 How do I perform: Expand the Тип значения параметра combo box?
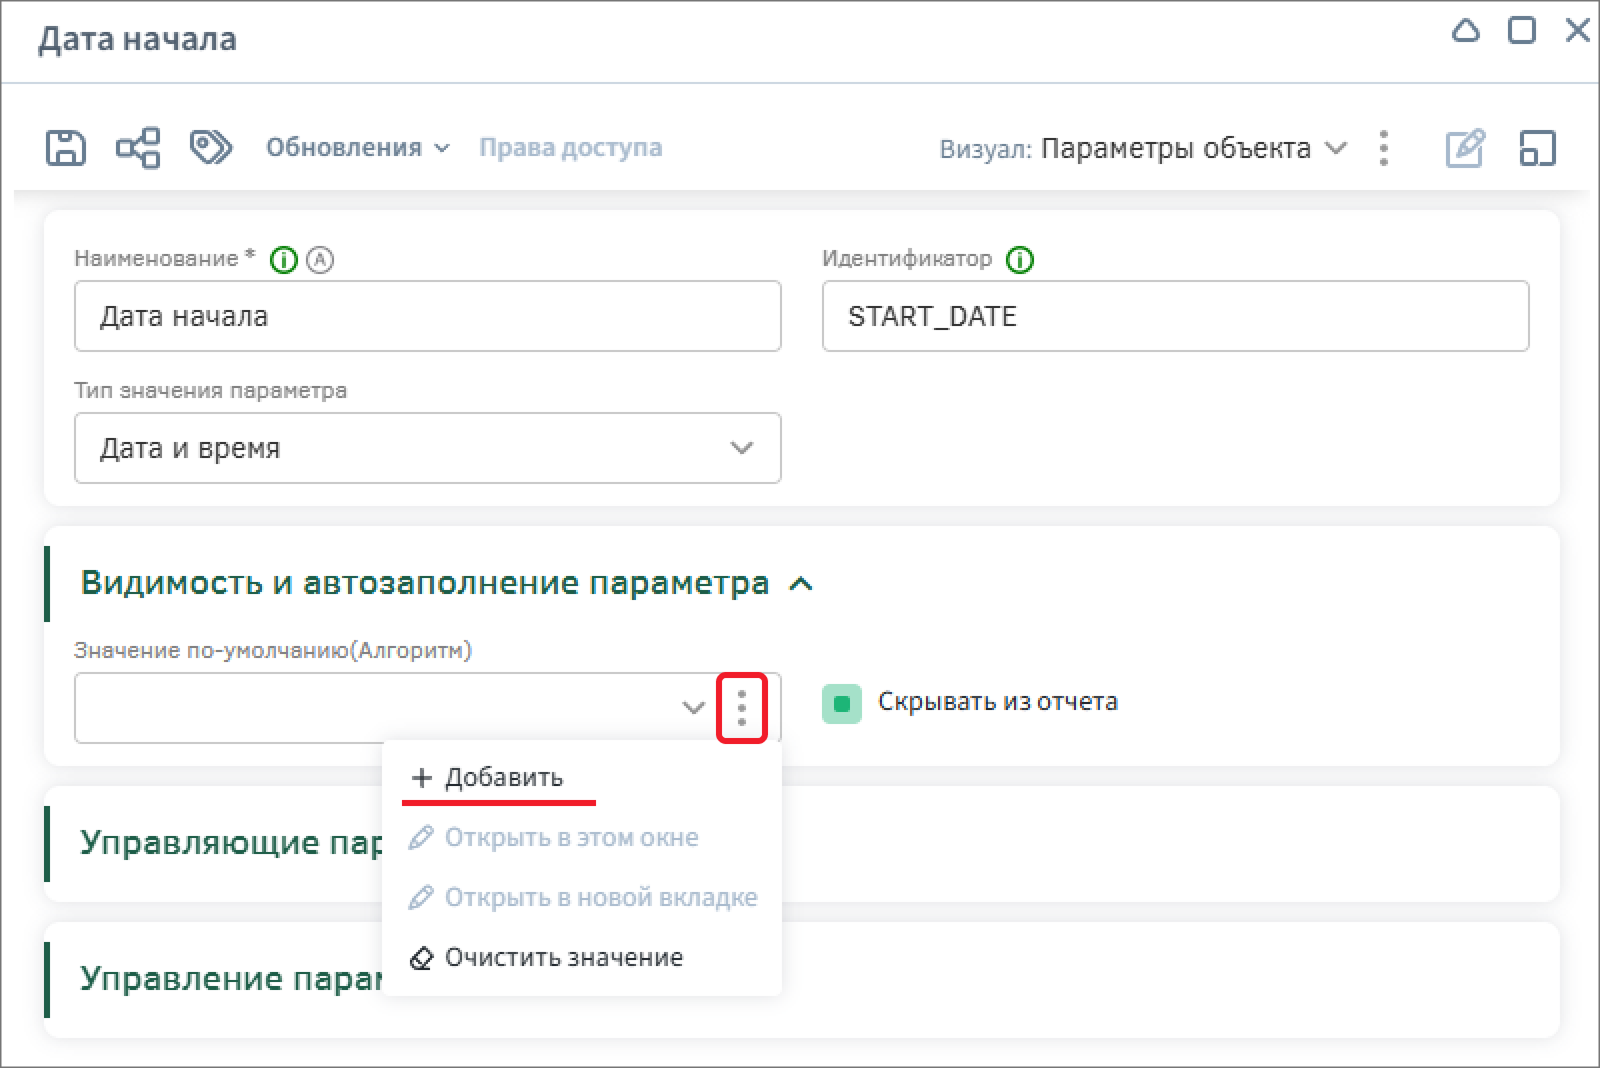427,448
